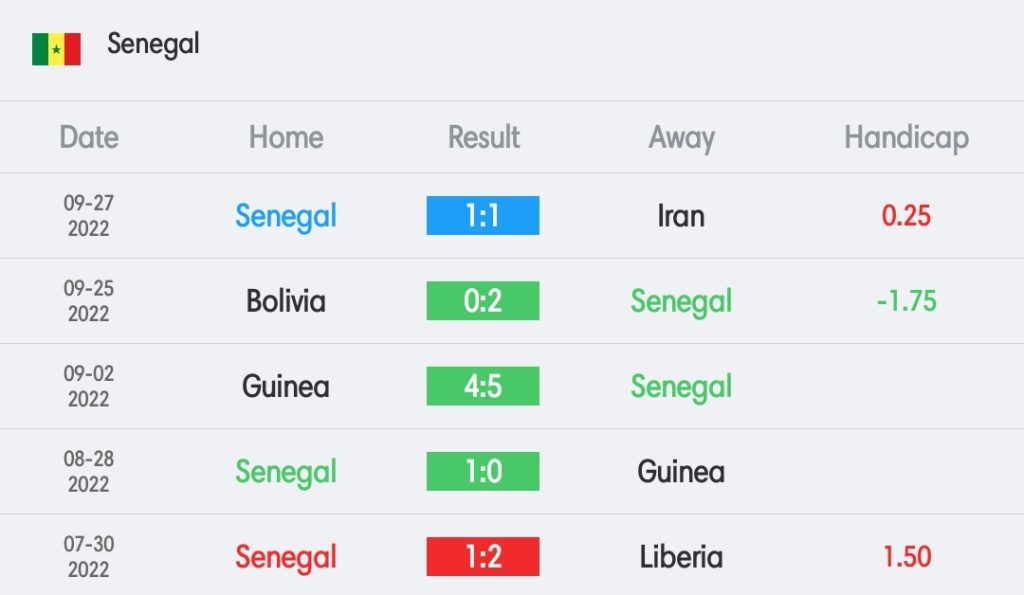This screenshot has height=595, width=1024.
Task: Open the 4:5 score badge
Action: (x=483, y=386)
